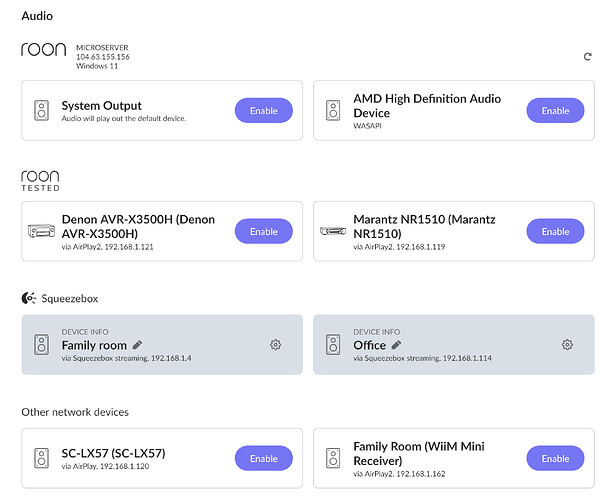Image resolution: width=600 pixels, height=500 pixels.
Task: Click 'Audio will play out the default device'
Action: coord(124,119)
